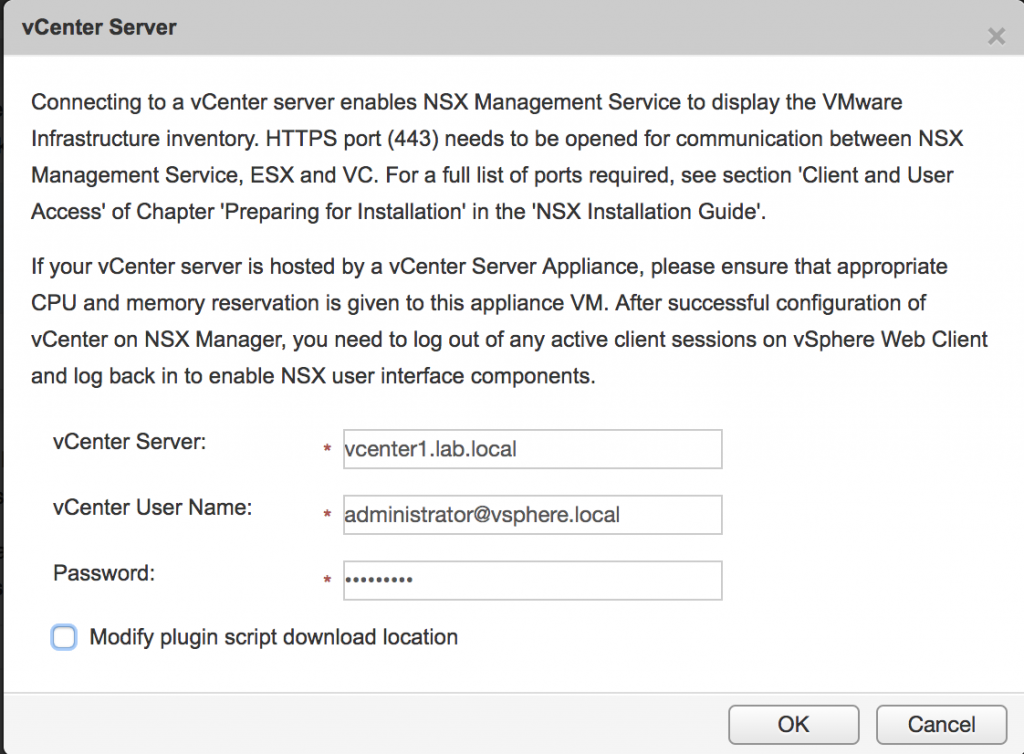The width and height of the screenshot is (1024, 754).
Task: Dismiss dialog with Cancel button
Action: click(x=941, y=725)
